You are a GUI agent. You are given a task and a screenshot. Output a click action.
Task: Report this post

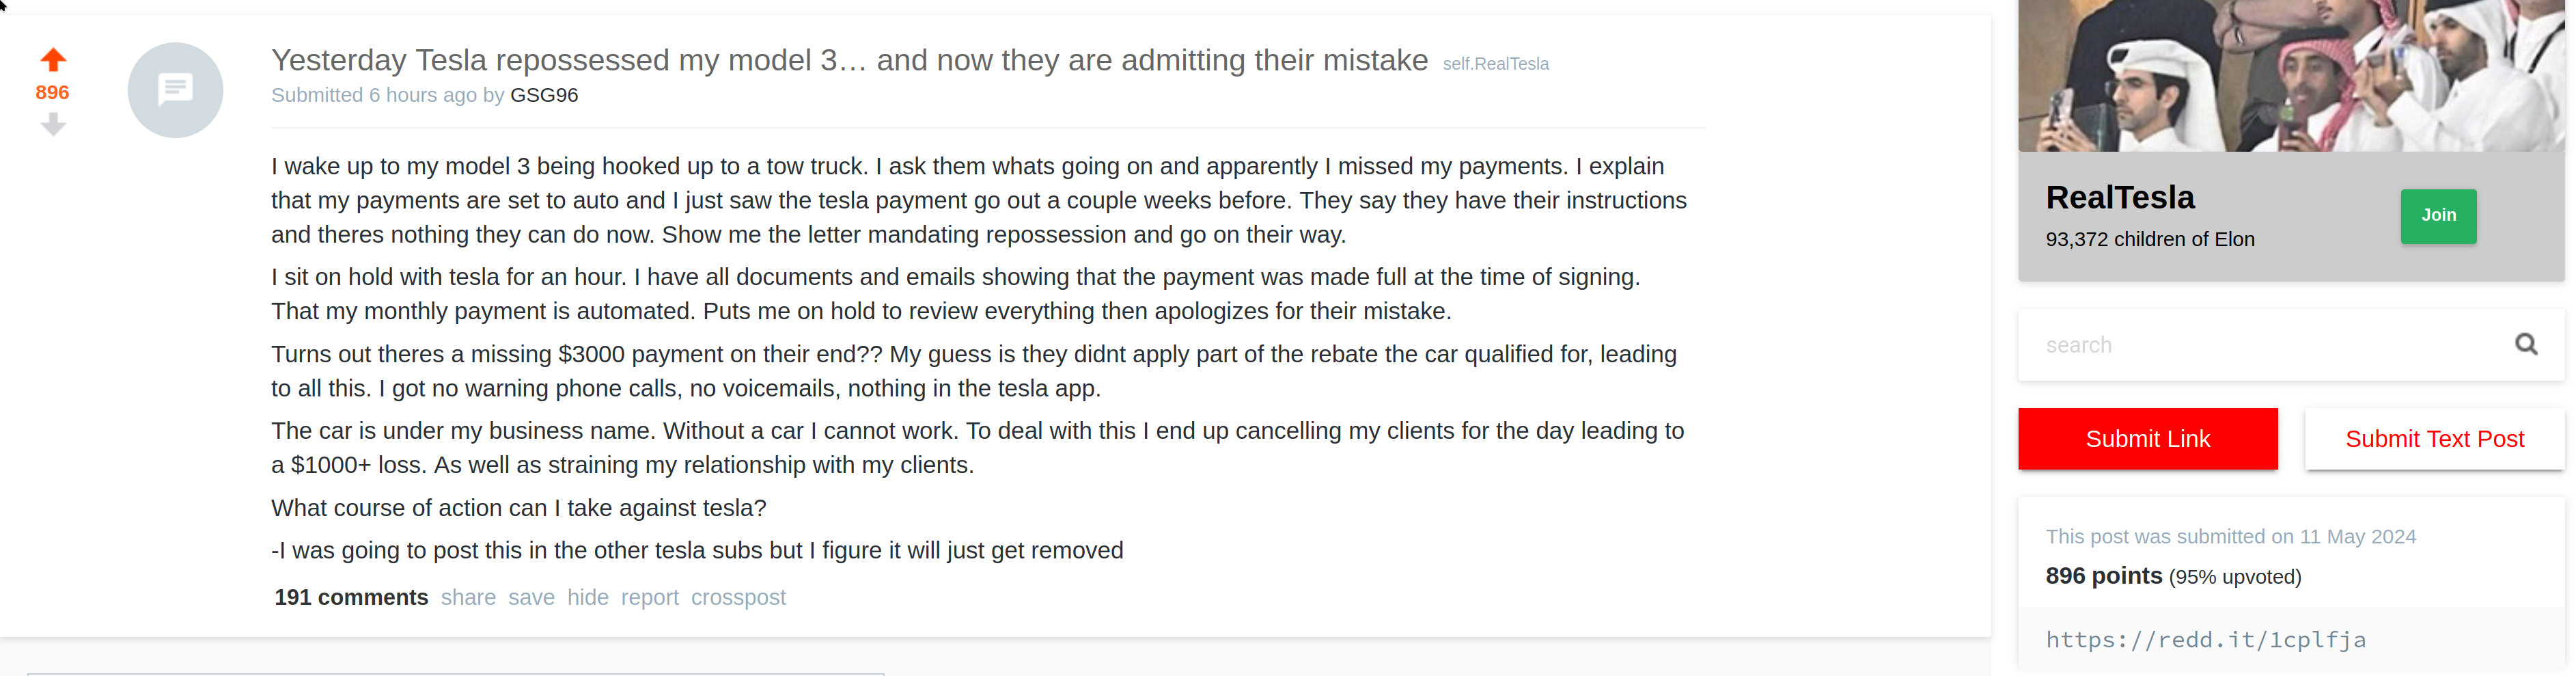point(650,597)
